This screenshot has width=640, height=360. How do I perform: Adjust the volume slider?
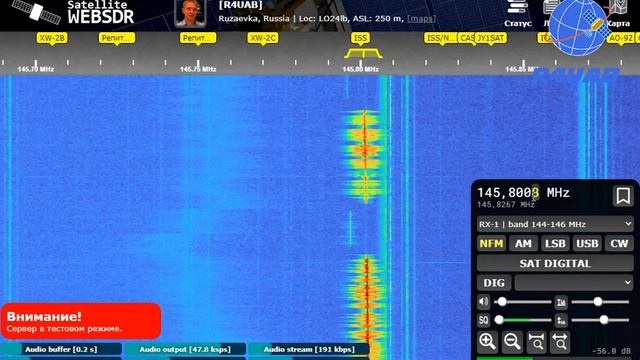pos(522,302)
